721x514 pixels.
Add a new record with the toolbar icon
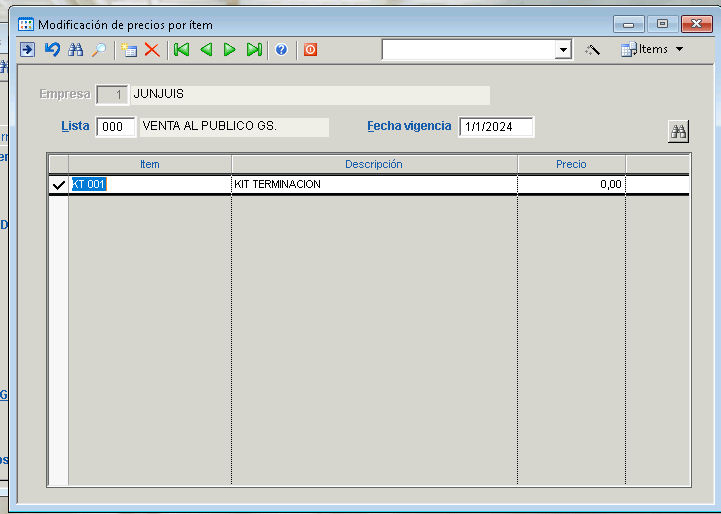(129, 49)
